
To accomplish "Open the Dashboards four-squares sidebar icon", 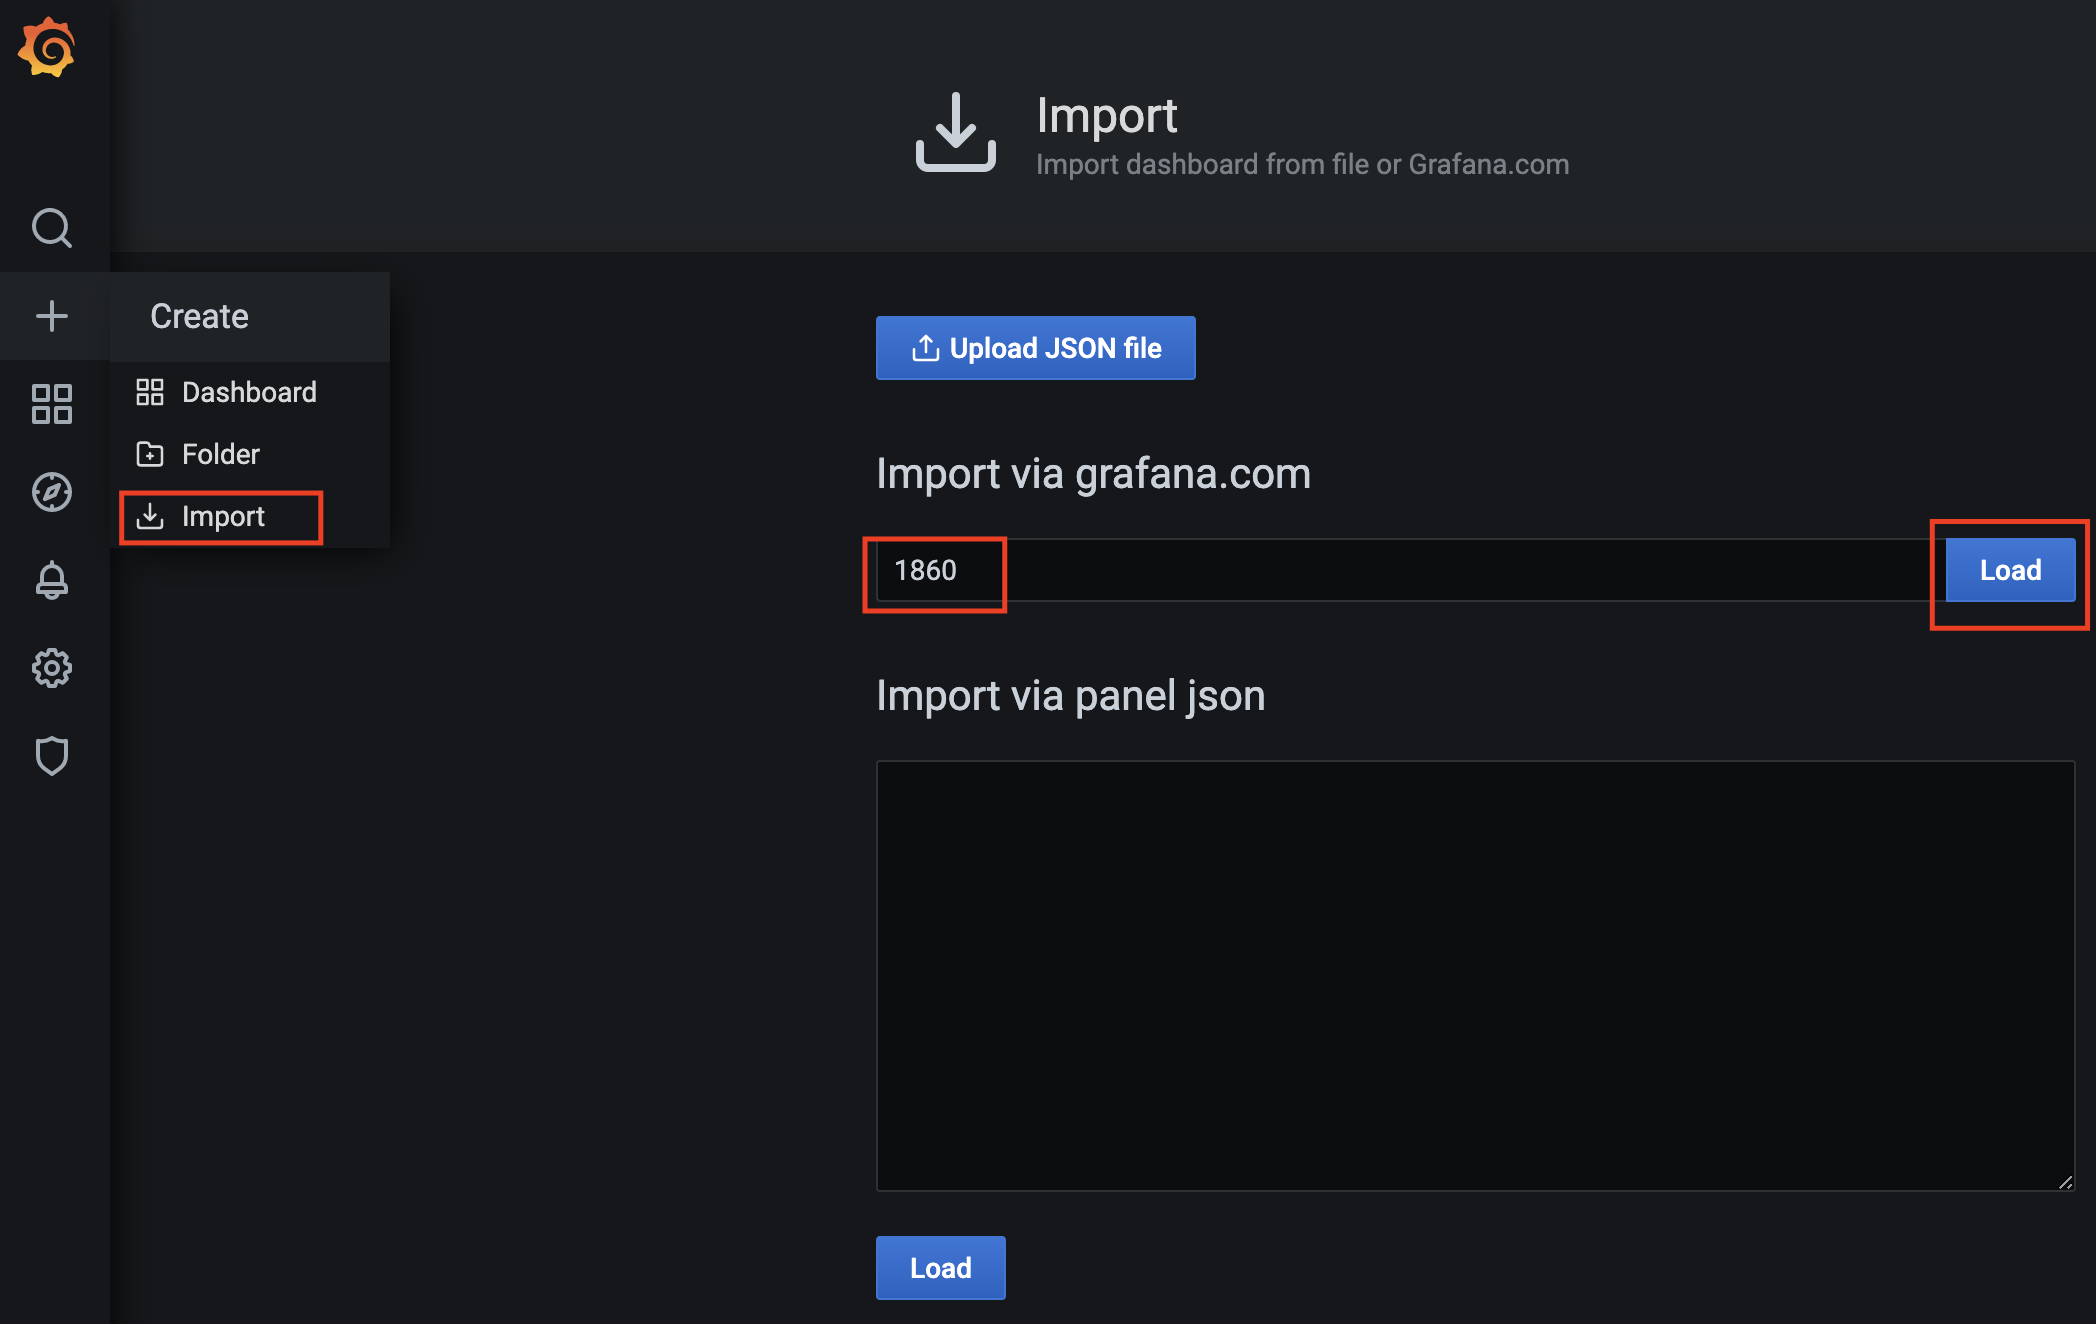I will (x=52, y=404).
